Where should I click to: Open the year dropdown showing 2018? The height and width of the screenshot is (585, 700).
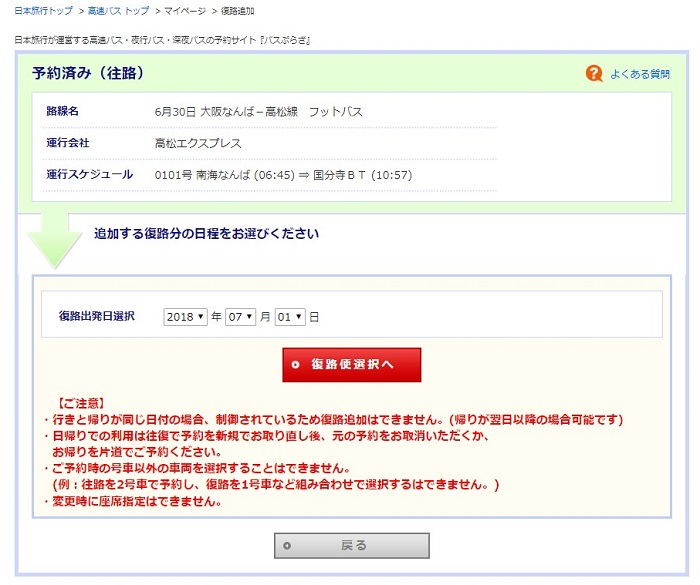(x=186, y=316)
